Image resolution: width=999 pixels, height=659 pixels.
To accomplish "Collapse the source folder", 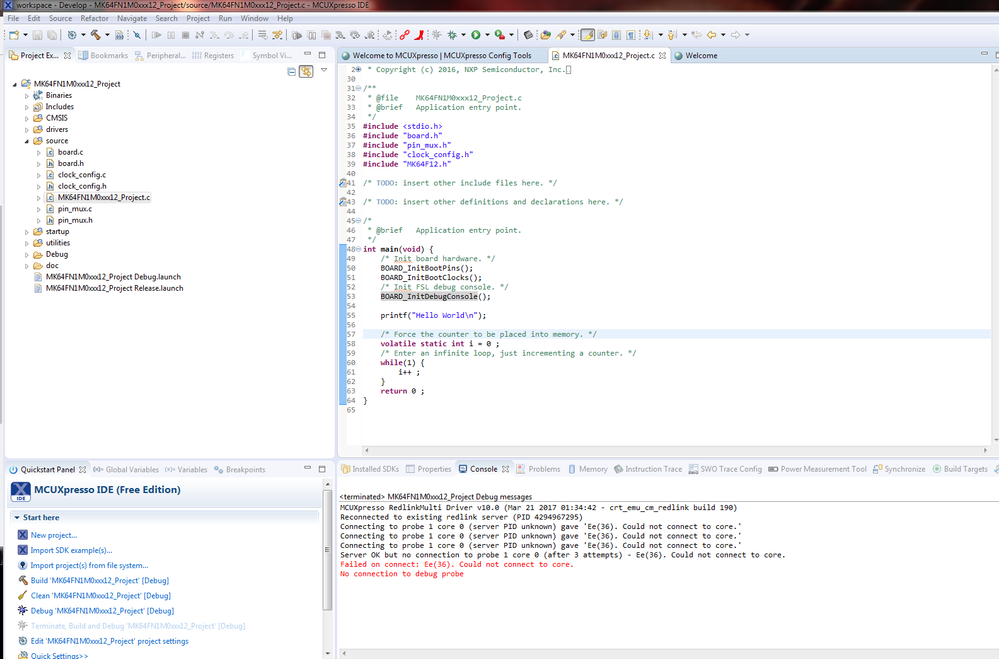I will [x=27, y=141].
